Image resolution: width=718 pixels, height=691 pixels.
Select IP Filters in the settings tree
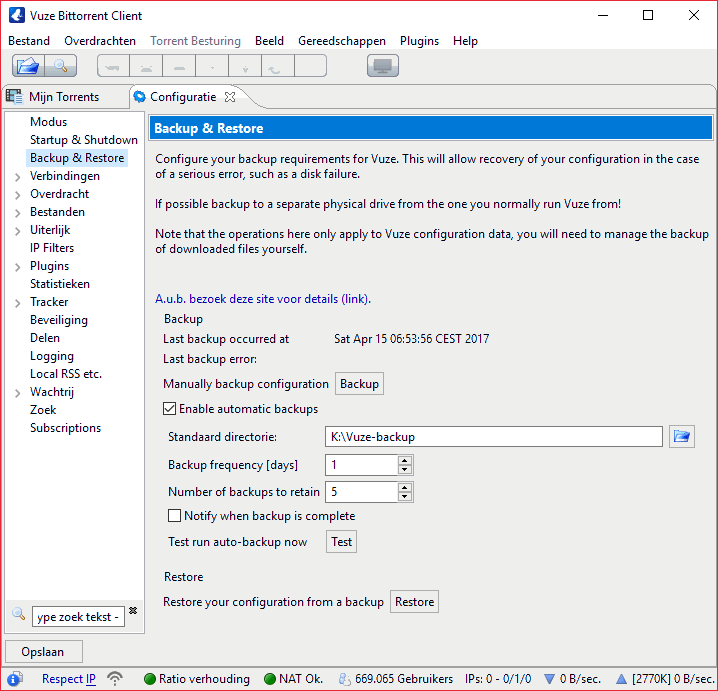tap(52, 248)
